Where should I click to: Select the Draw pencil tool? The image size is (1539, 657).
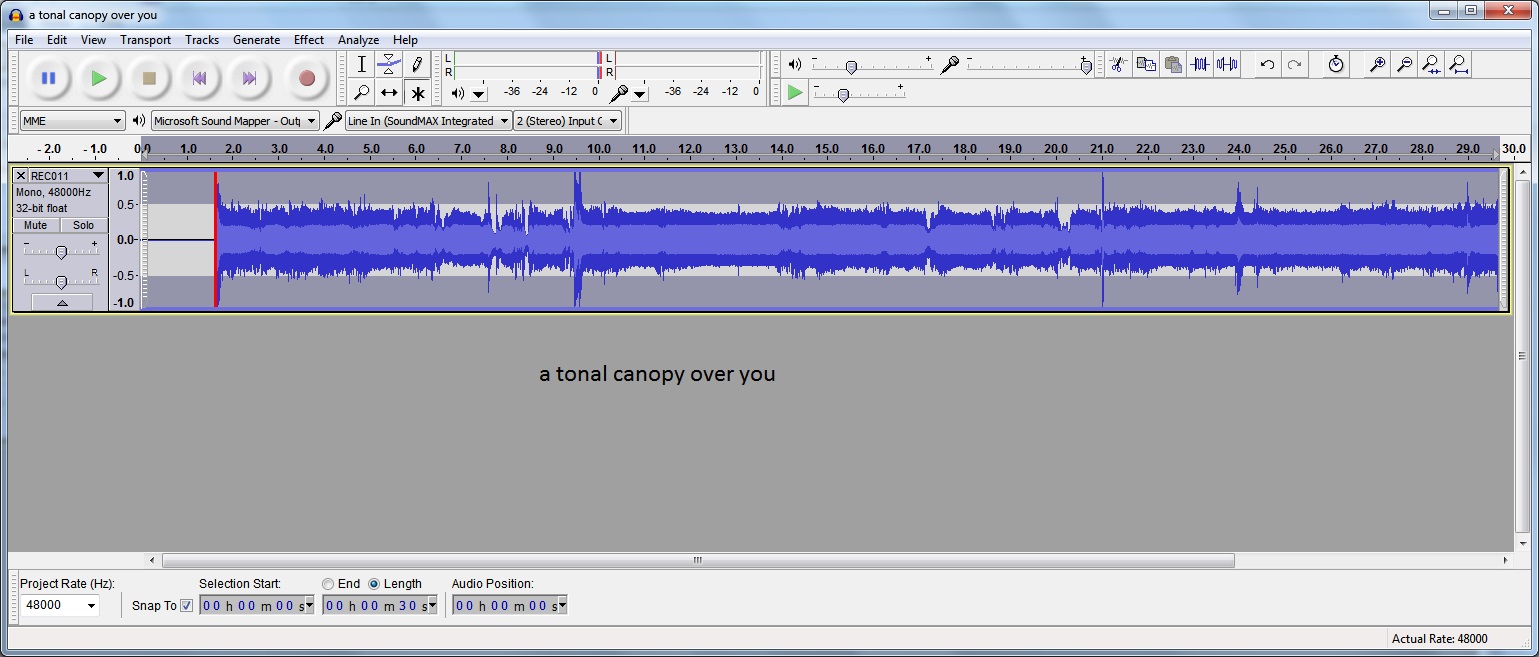click(x=417, y=65)
